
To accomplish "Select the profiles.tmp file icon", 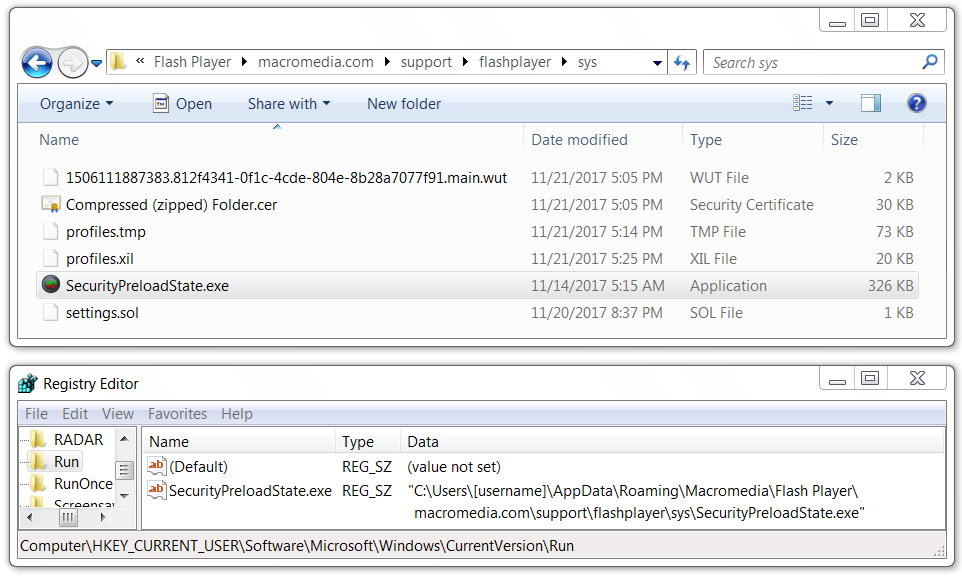I will tap(50, 231).
